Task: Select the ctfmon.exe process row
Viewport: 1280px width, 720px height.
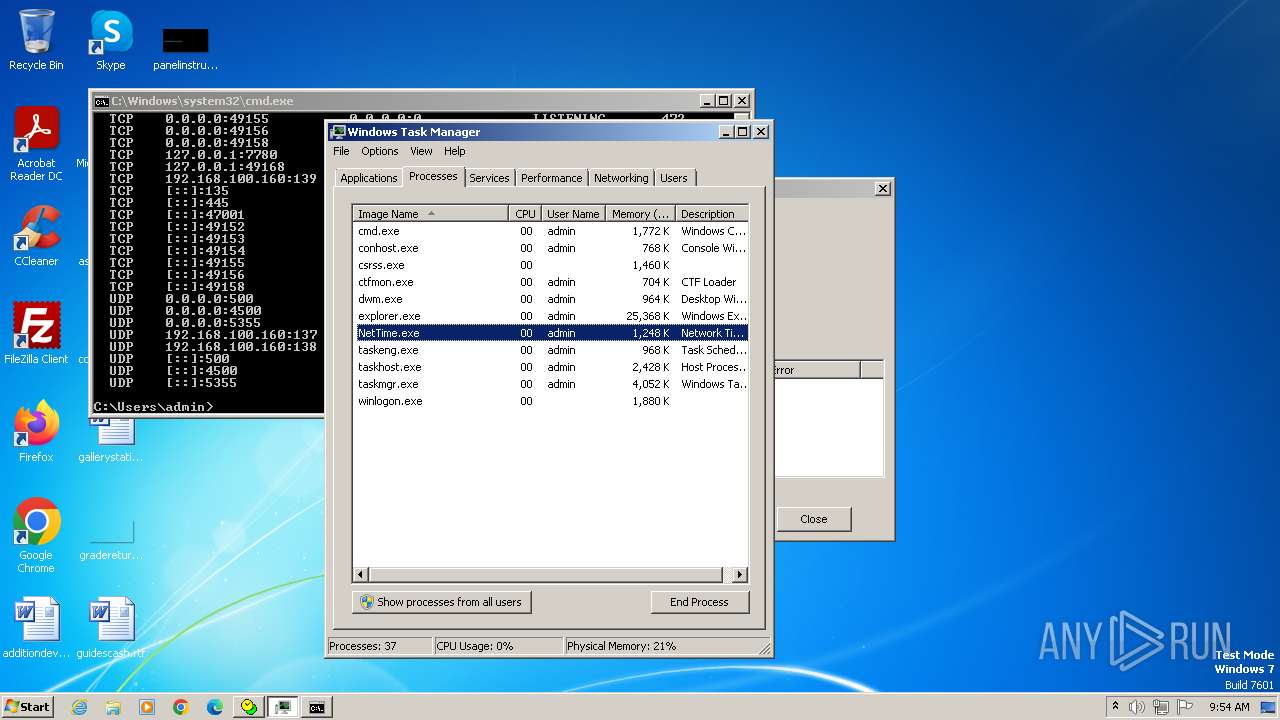Action: [551, 282]
